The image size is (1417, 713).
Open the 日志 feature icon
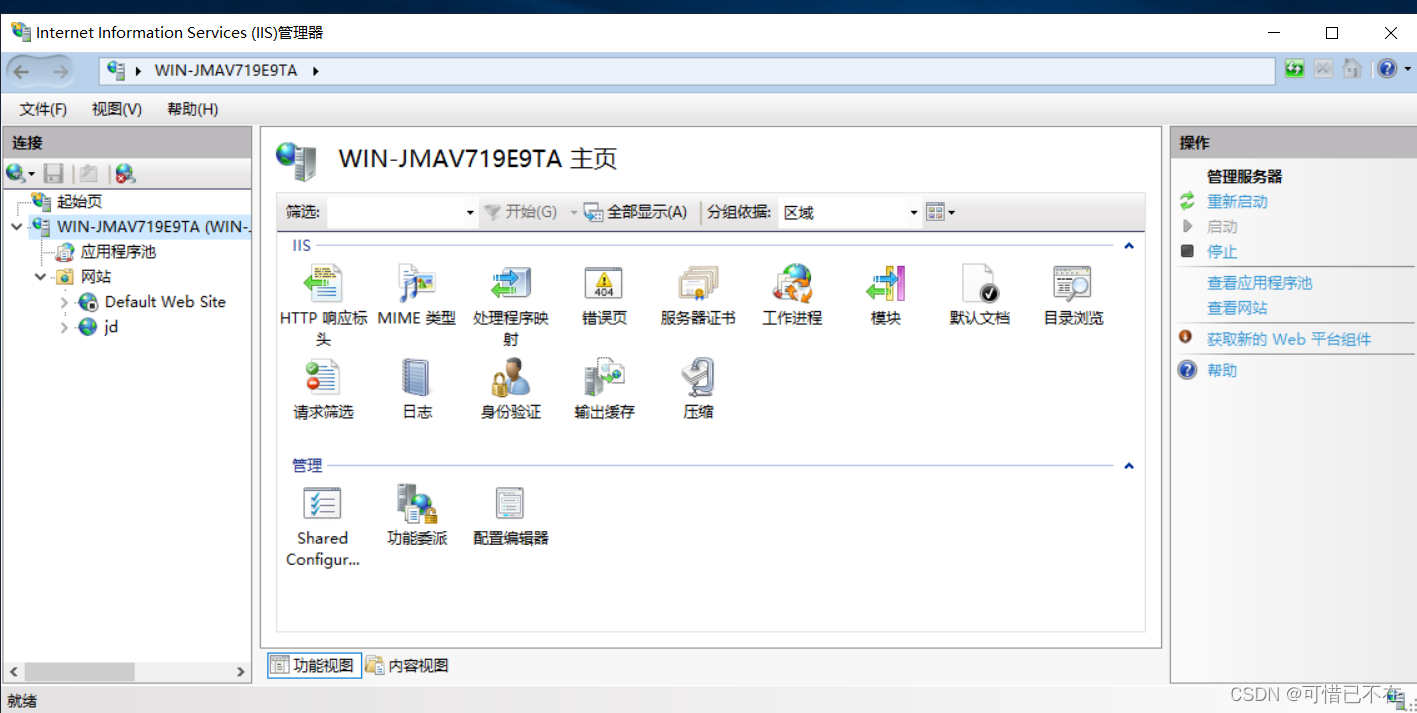coord(416,379)
